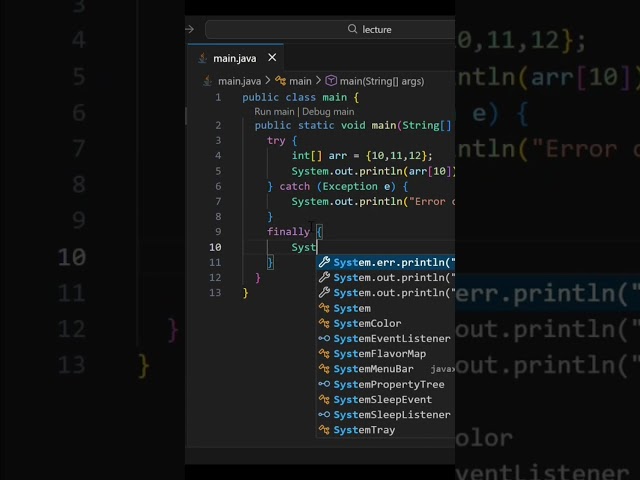This screenshot has height=480, width=640.
Task: Click interface icon beside SystemSleepListener
Action: [x=324, y=414]
